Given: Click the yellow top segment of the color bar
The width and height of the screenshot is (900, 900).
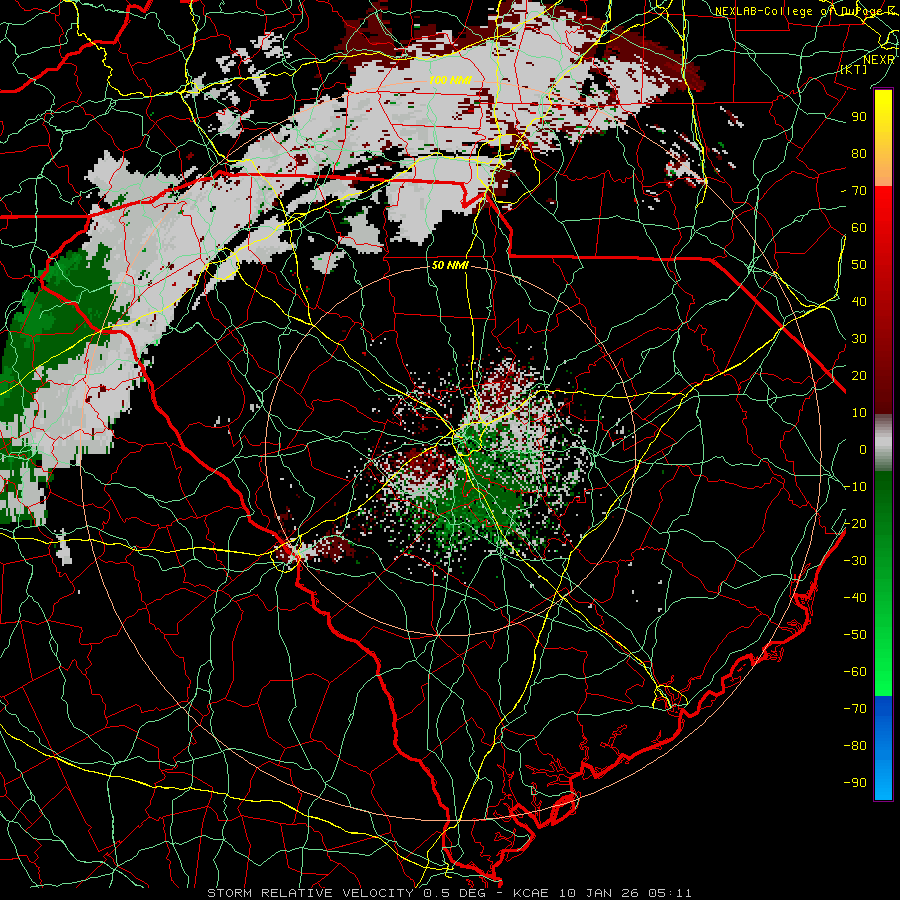Looking at the screenshot, I should [883, 137].
